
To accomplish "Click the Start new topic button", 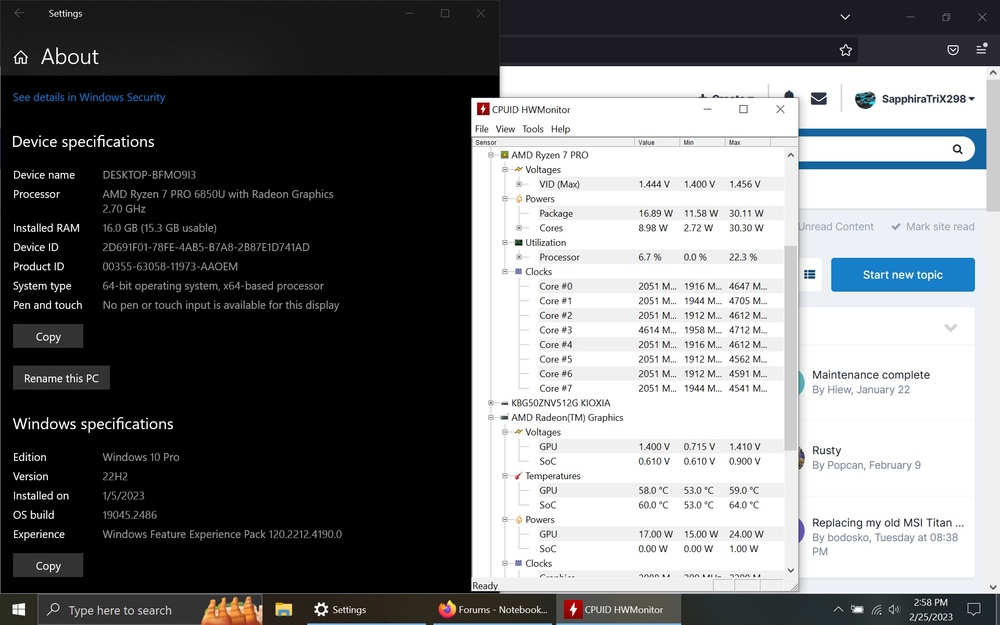I will (x=902, y=275).
